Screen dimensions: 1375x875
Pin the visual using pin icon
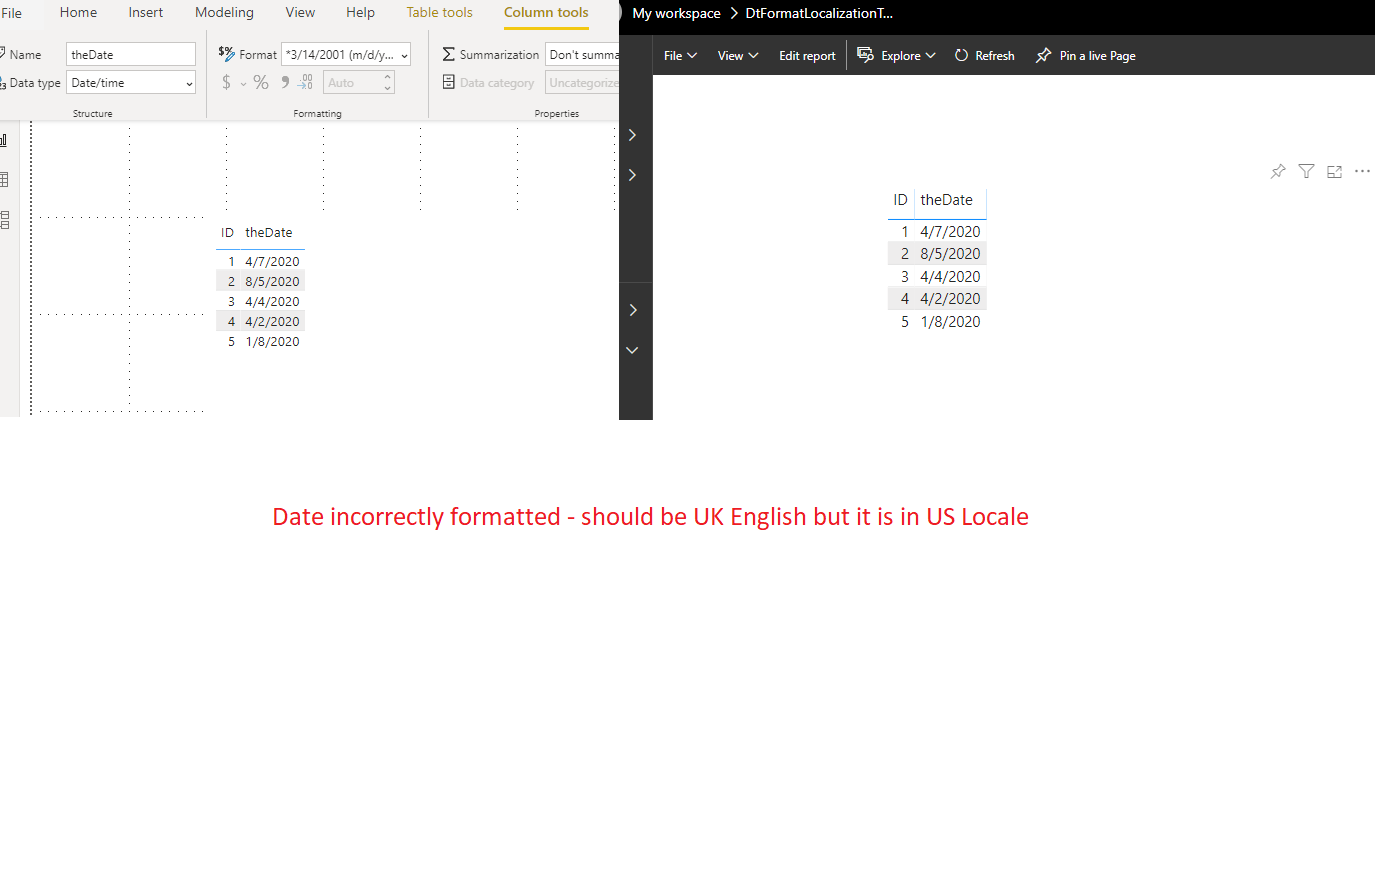point(1278,171)
